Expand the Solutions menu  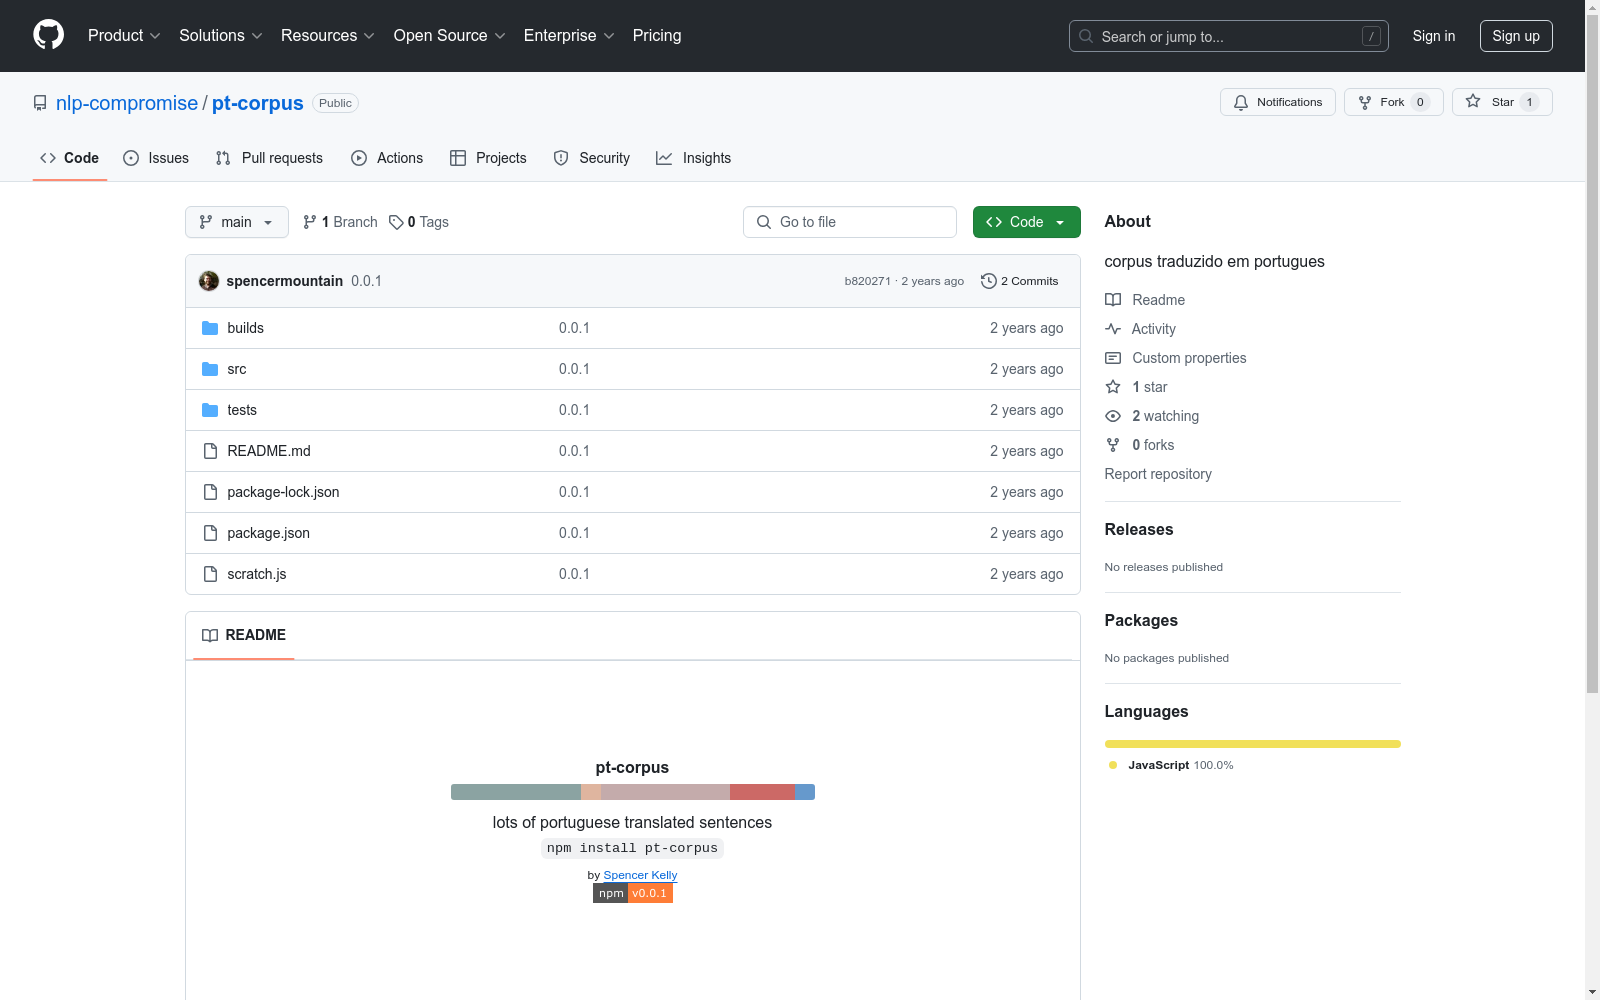tap(221, 36)
